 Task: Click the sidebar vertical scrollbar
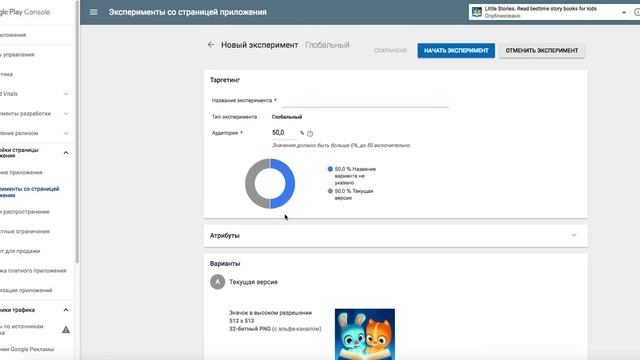[77, 131]
